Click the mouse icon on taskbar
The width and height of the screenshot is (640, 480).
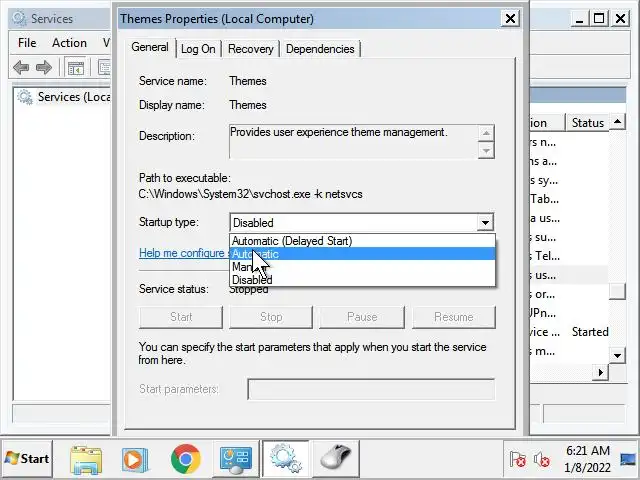click(336, 459)
